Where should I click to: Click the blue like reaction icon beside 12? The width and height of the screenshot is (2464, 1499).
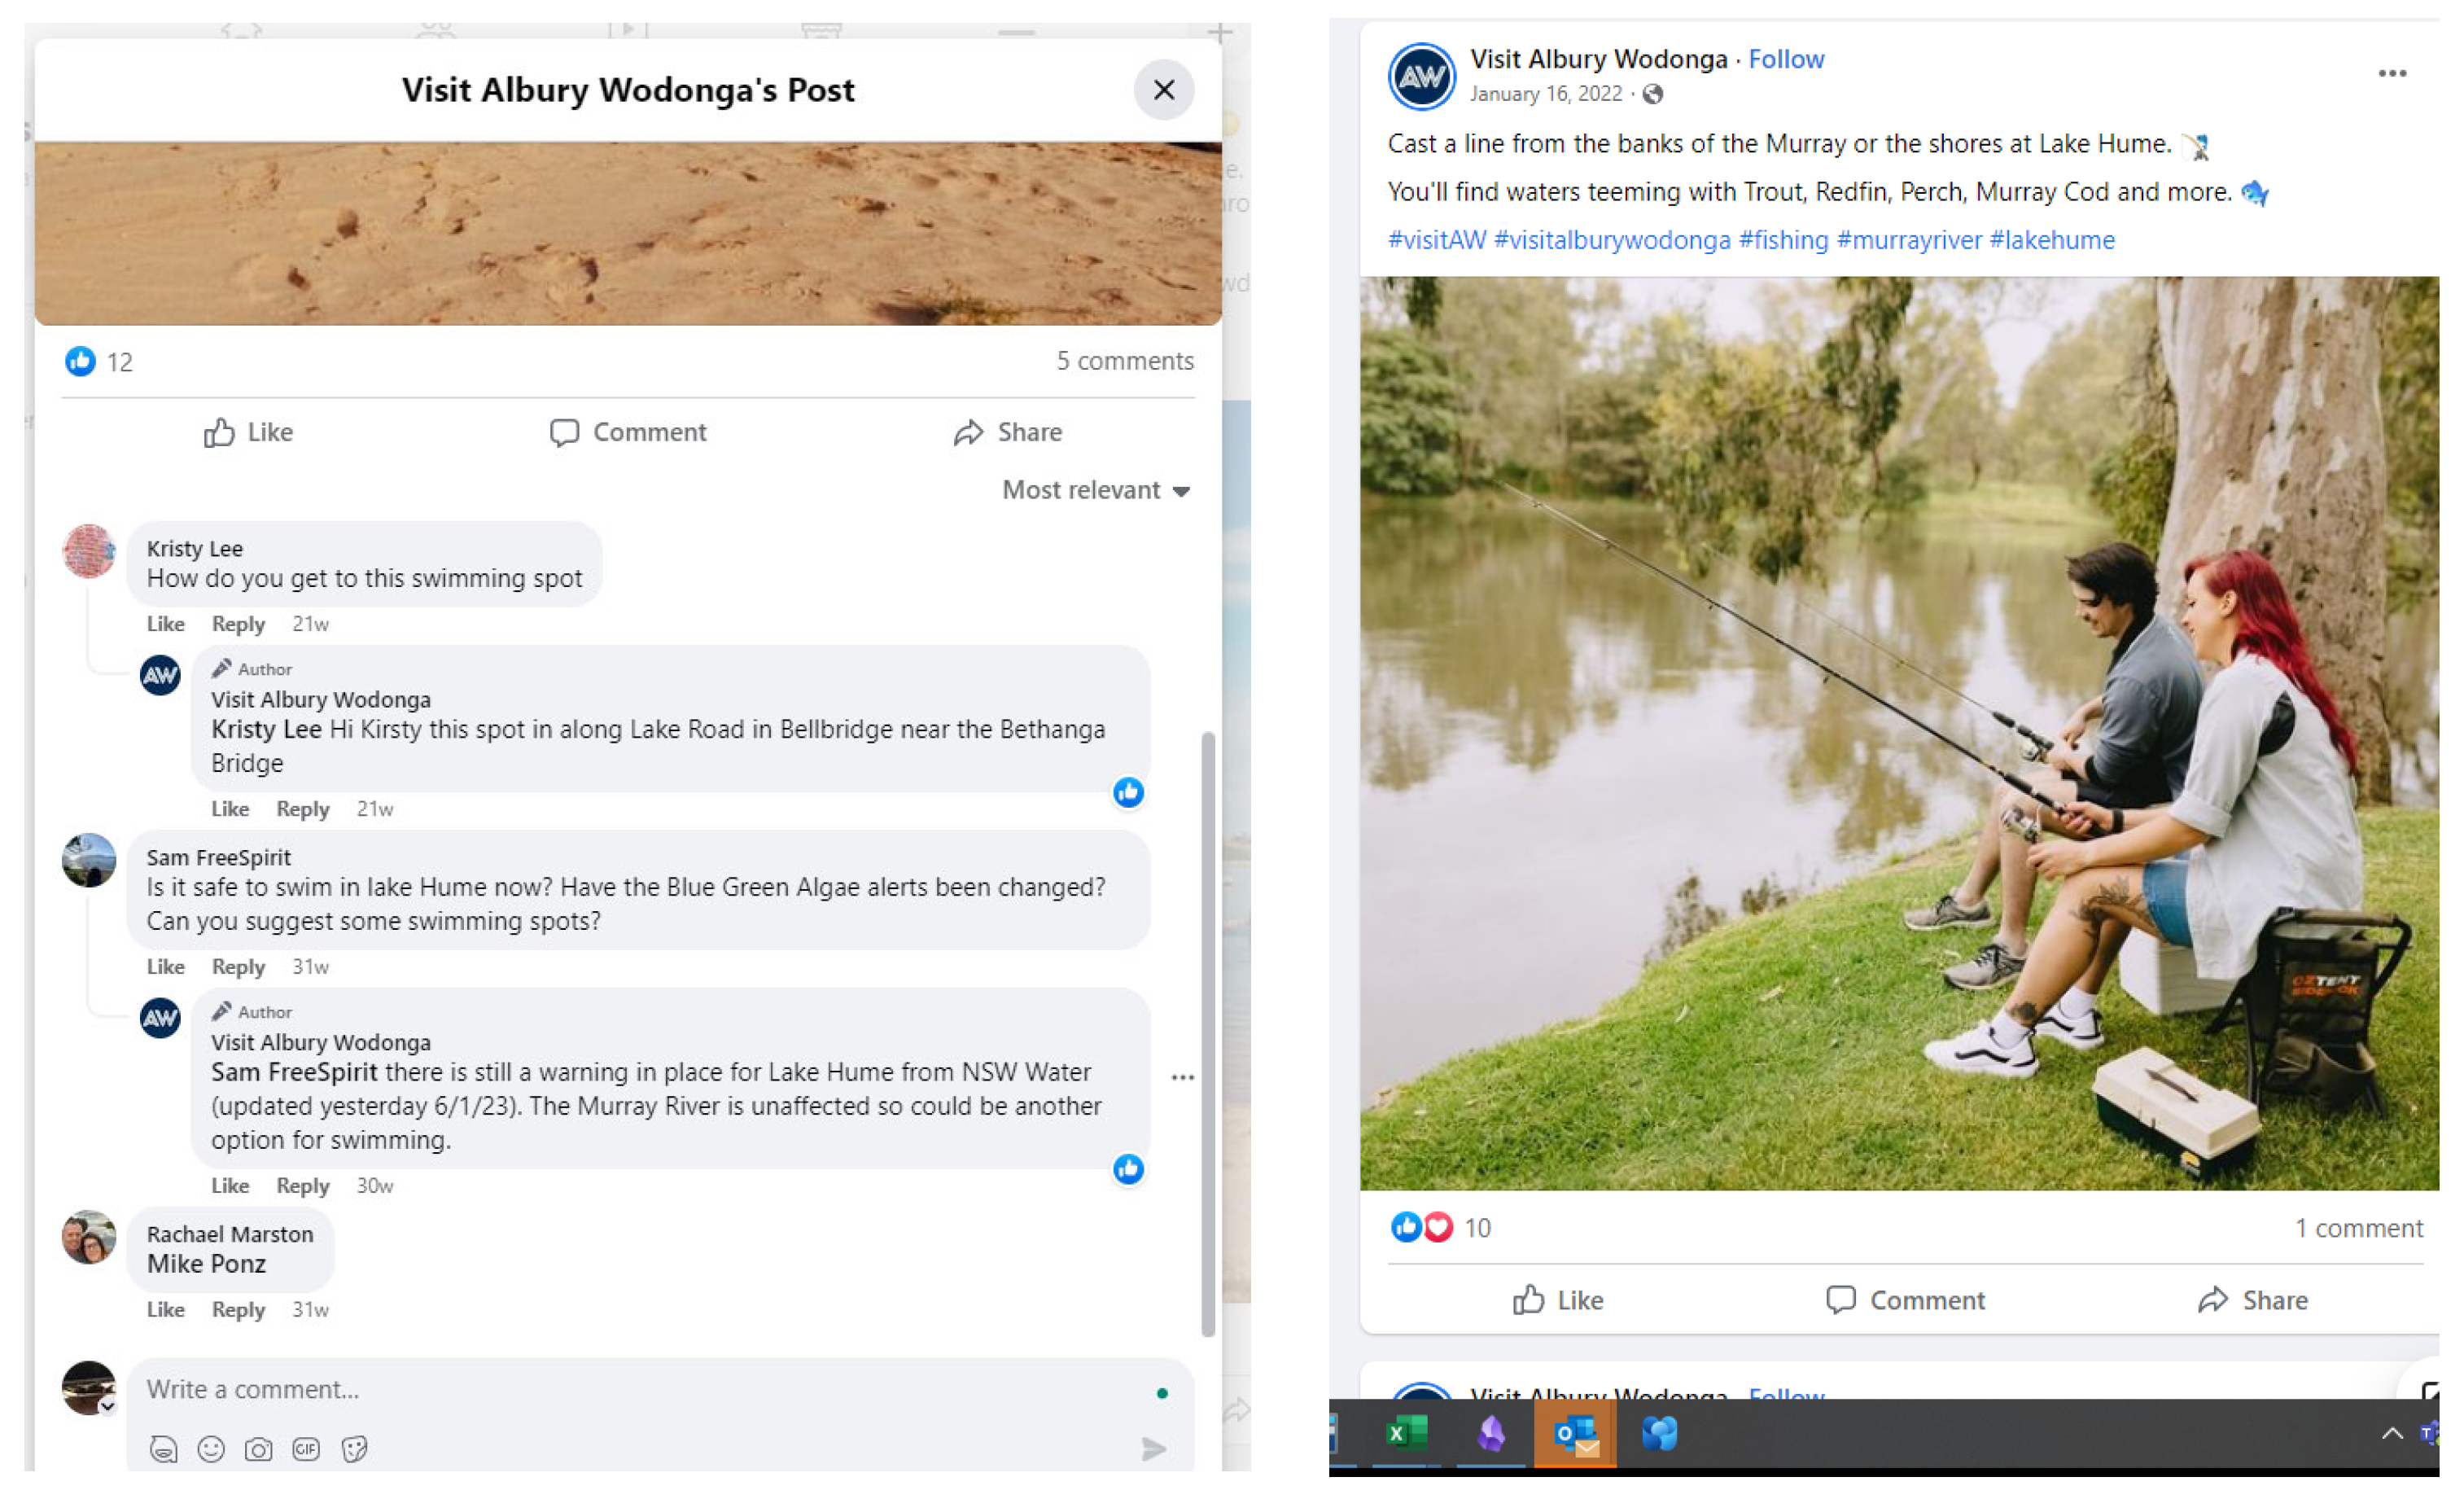pos(80,361)
